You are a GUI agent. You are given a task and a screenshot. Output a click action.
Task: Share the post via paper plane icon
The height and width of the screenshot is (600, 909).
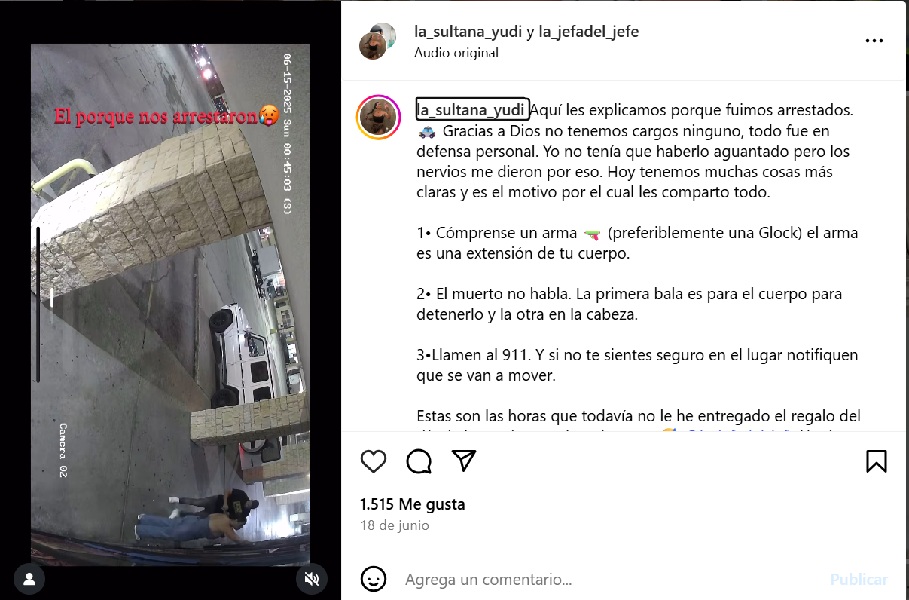click(x=464, y=460)
